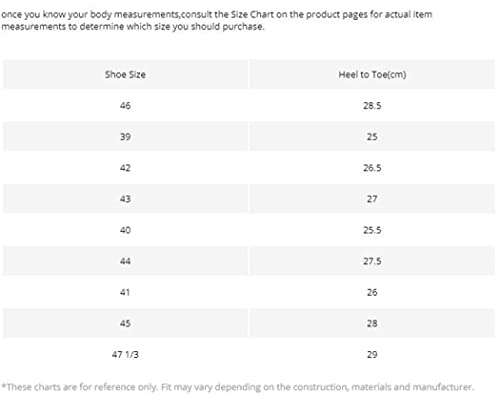Viewport: 500px width, 396px height.
Task: Click the 28 heel to toe value
Action: pos(372,323)
